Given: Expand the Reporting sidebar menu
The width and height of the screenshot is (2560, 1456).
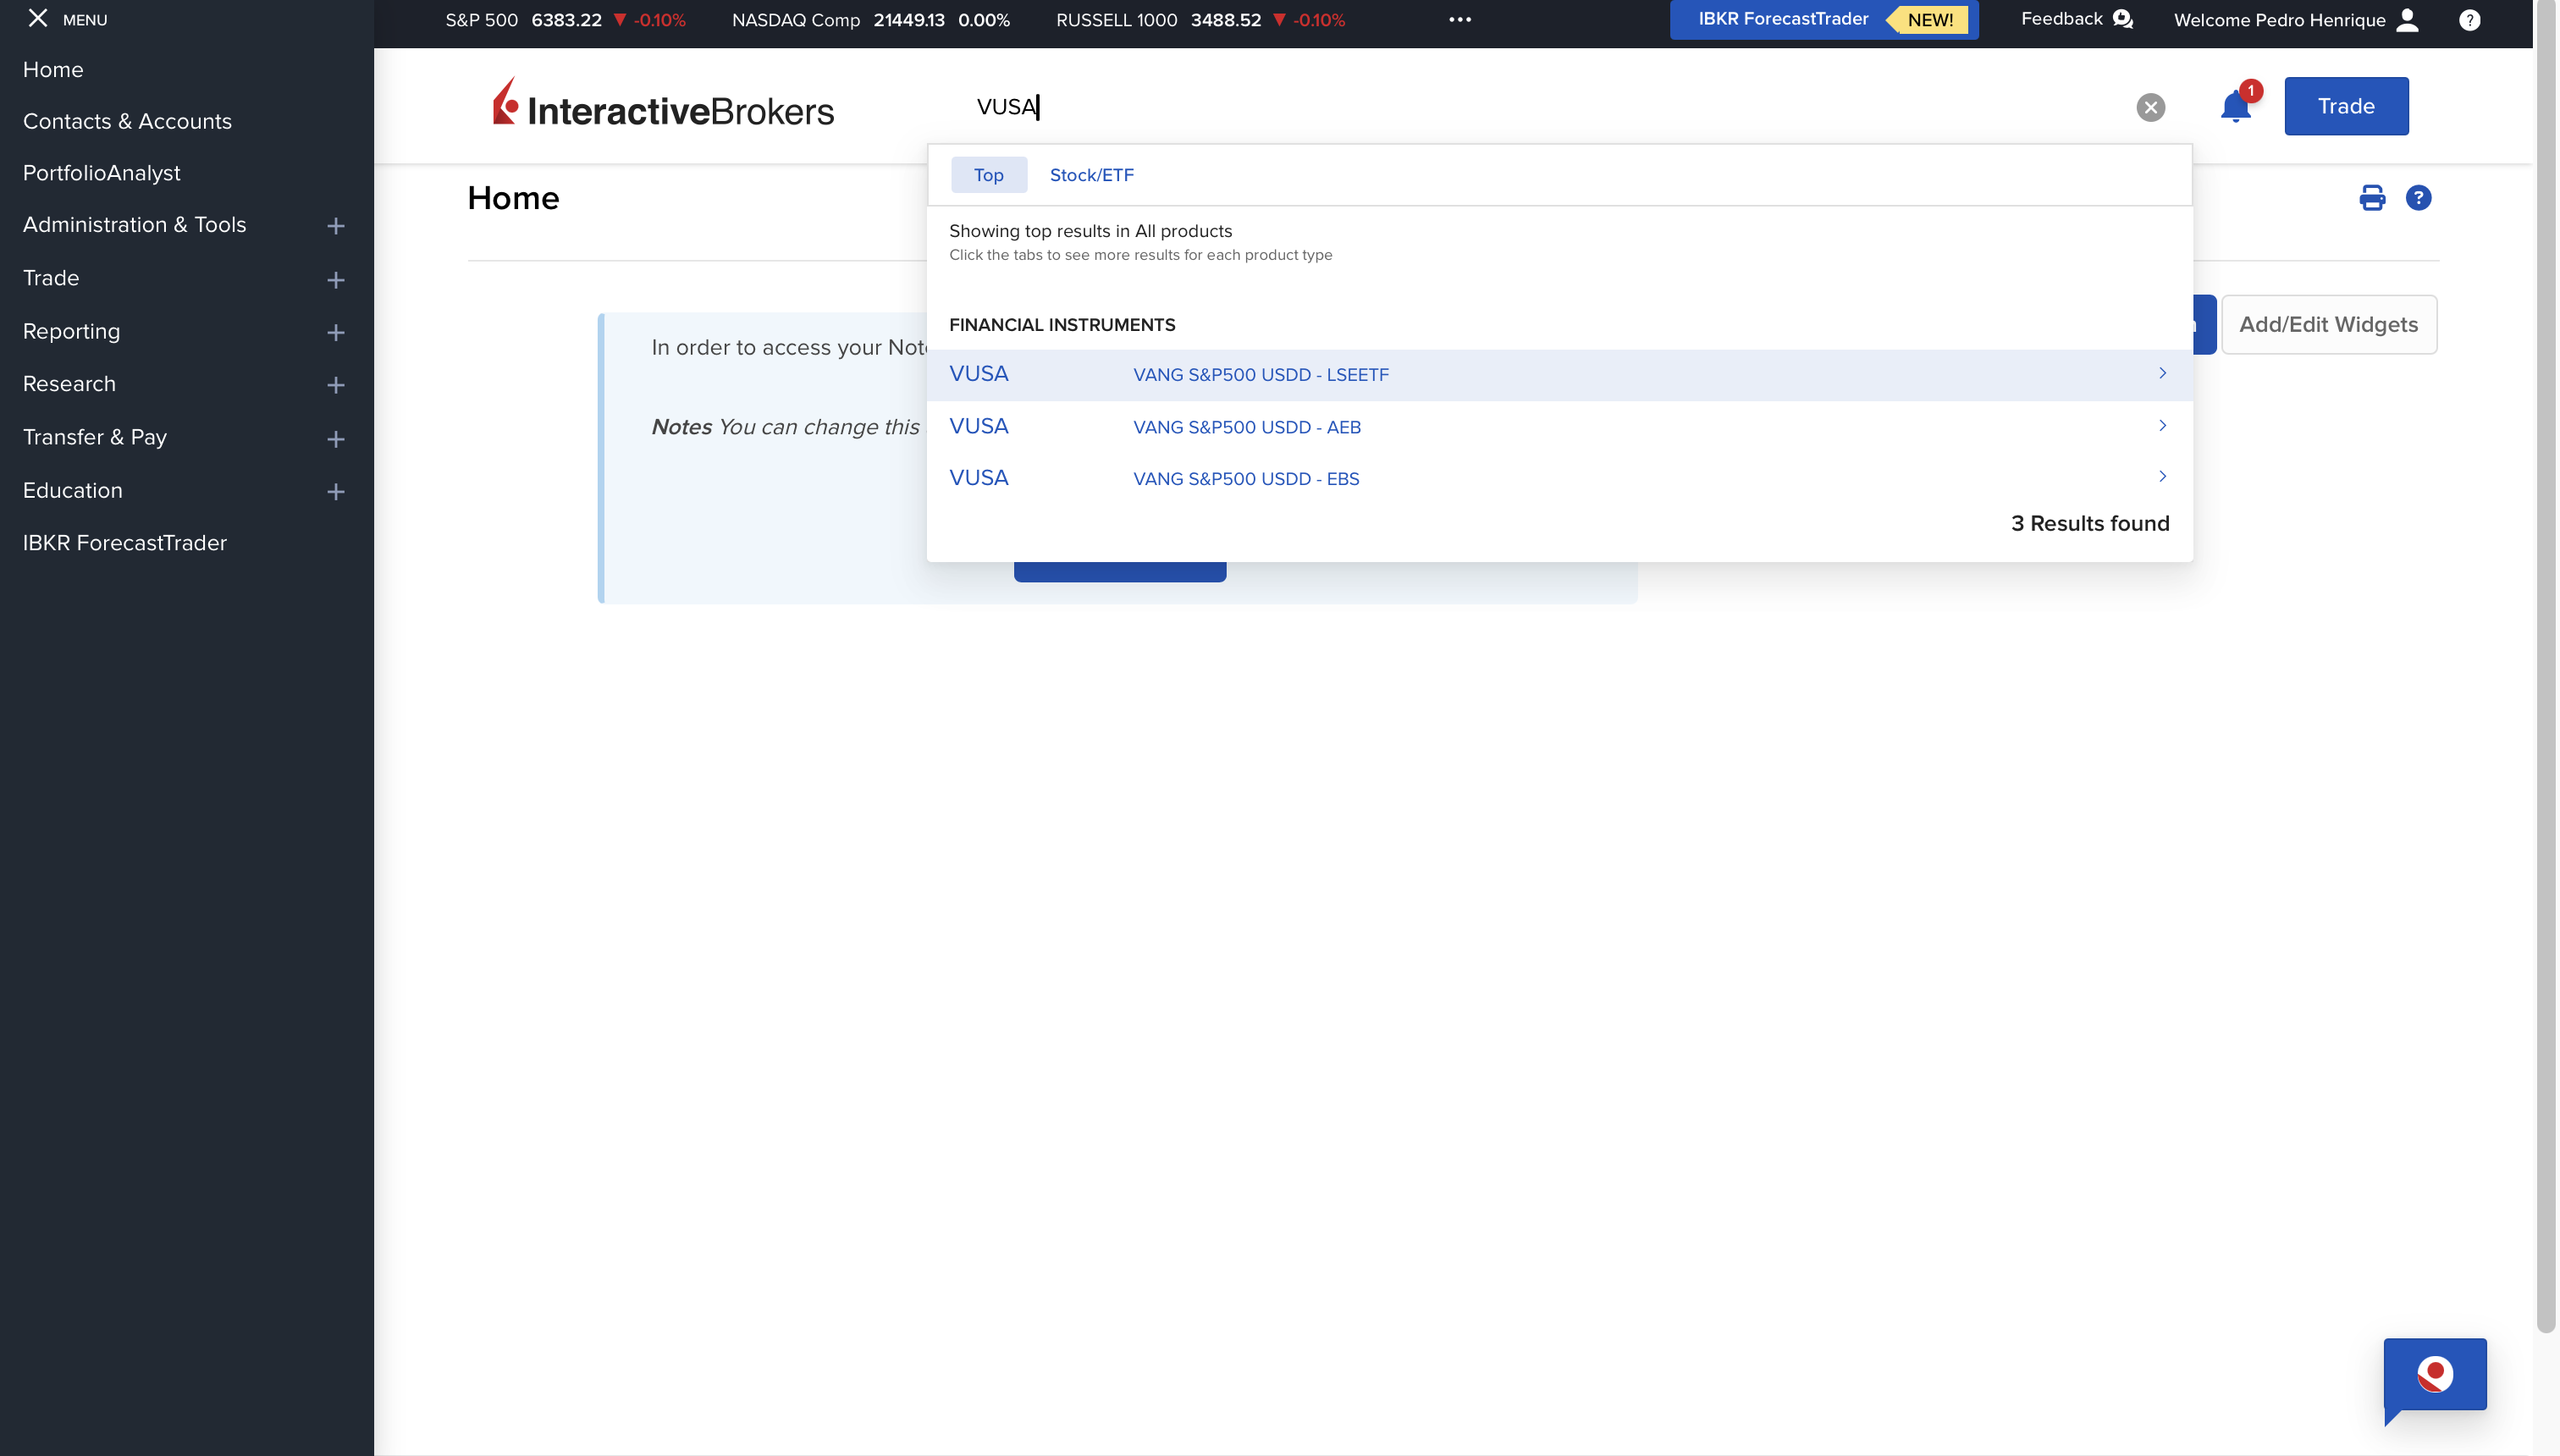Looking at the screenshot, I should point(336,333).
